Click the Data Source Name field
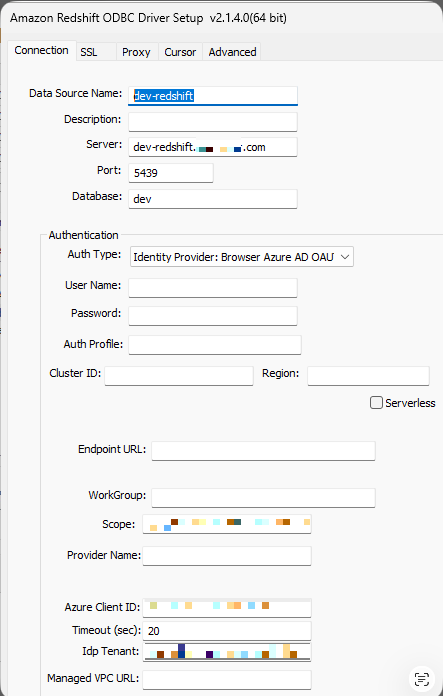Image resolution: width=445 pixels, height=696 pixels. pos(213,96)
